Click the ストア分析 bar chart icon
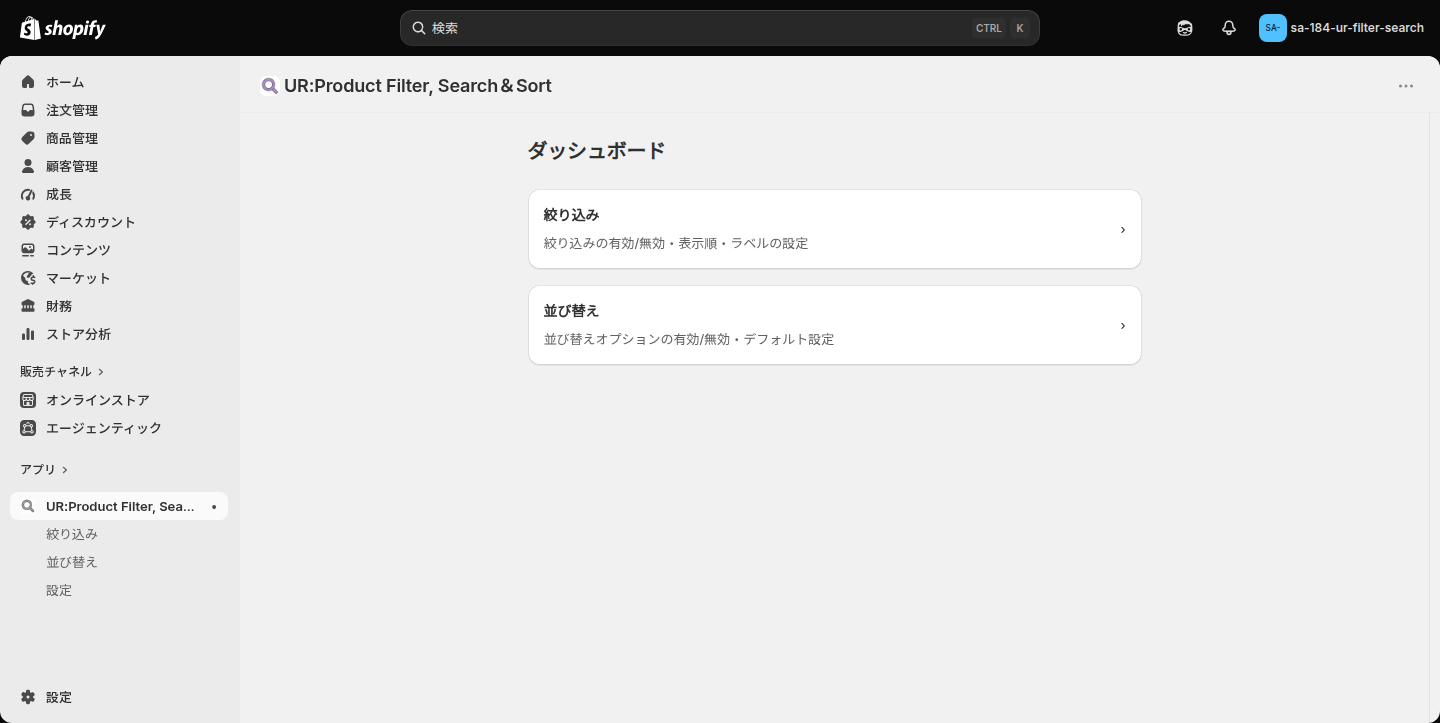1440x723 pixels. coord(28,334)
